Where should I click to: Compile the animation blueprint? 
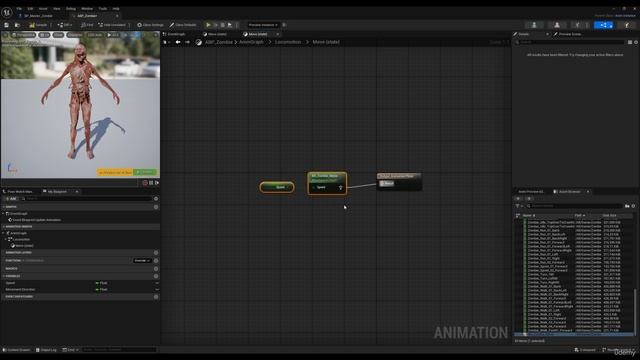[38, 25]
